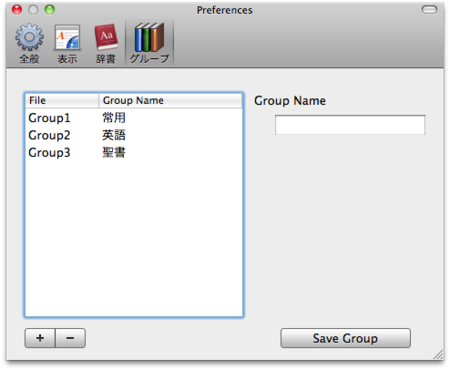
Task: Open the 辞書 dictionary preferences pane
Action: [x=106, y=44]
